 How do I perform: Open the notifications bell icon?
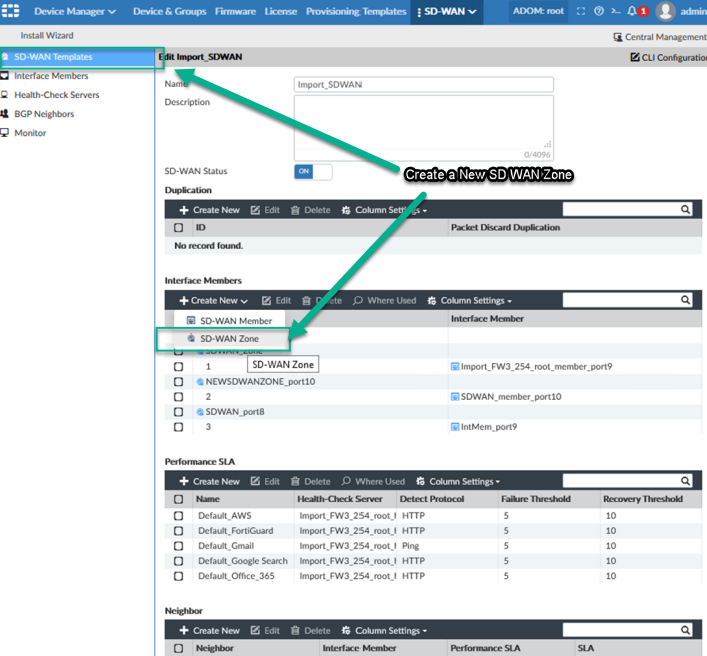click(x=632, y=11)
